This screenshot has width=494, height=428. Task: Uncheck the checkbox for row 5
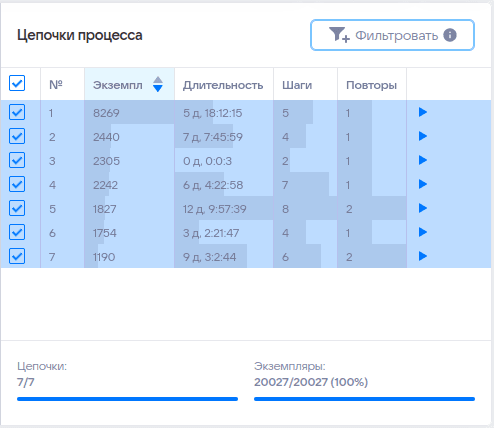point(17,208)
